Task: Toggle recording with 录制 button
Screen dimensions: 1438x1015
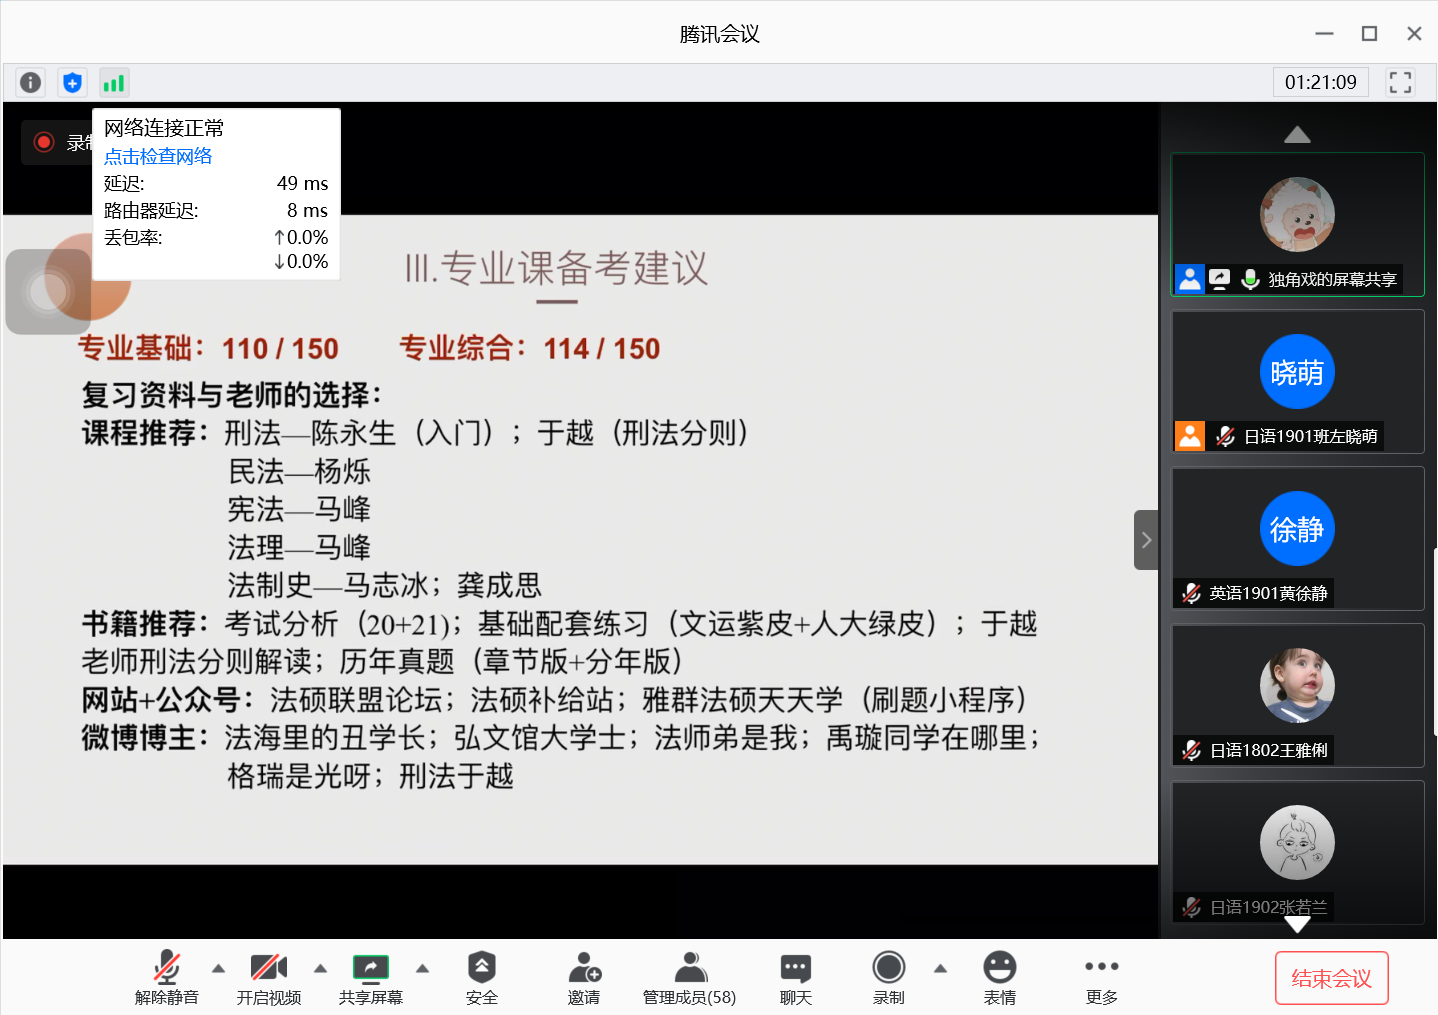Action: click(x=888, y=977)
